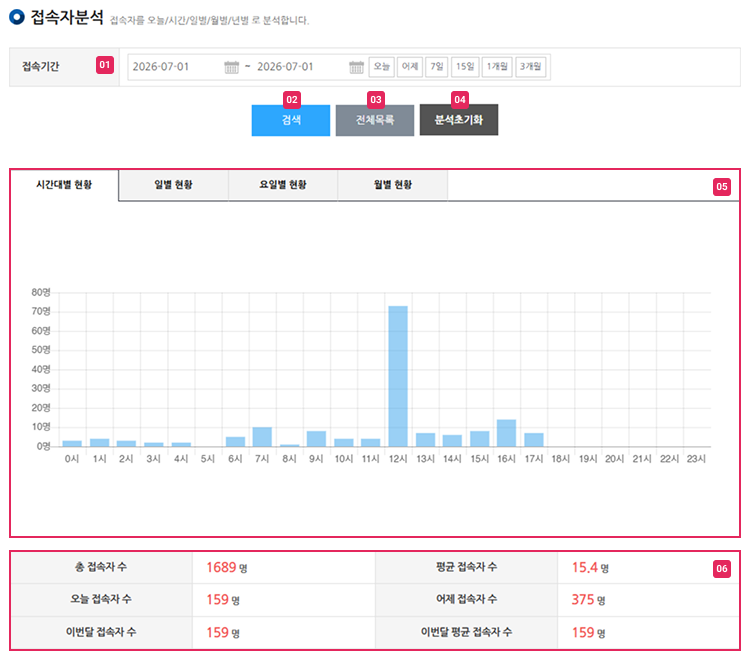The image size is (750, 659).
Task: Open the start date calendar picker icon
Action: [232, 67]
